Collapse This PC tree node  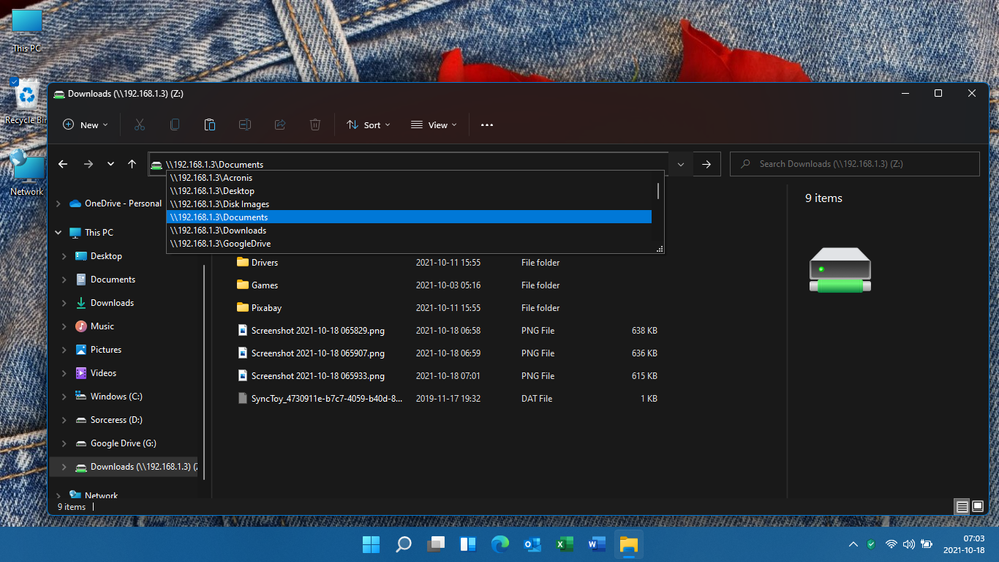pos(58,233)
